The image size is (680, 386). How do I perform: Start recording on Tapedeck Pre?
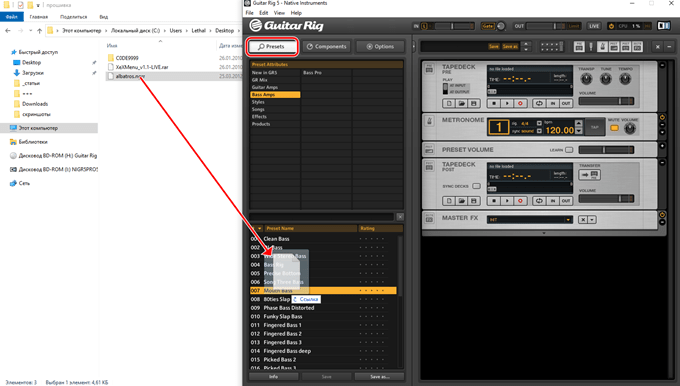520,104
